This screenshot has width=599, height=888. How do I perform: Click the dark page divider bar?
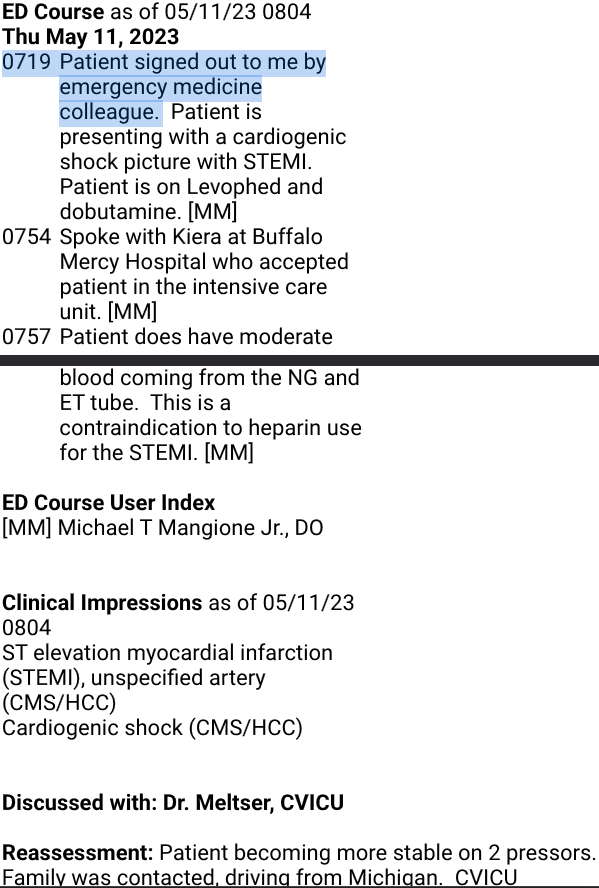pos(300,360)
